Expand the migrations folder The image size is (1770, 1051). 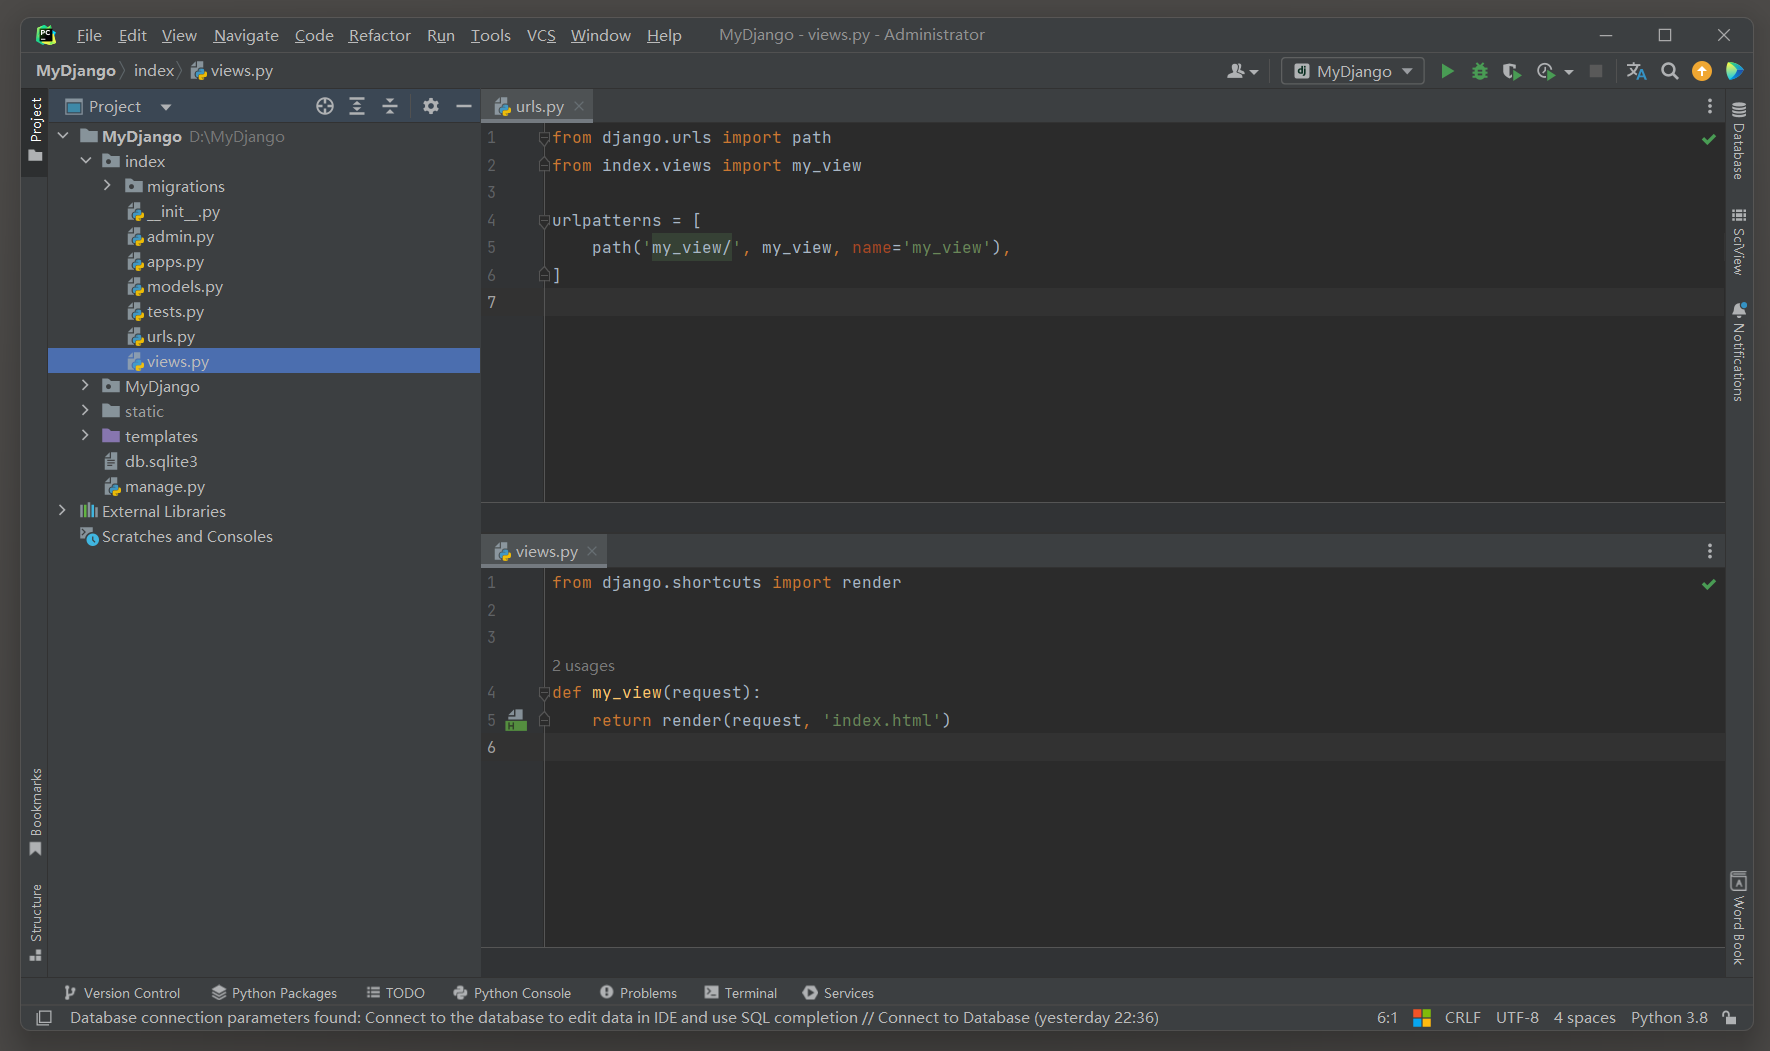coord(107,186)
